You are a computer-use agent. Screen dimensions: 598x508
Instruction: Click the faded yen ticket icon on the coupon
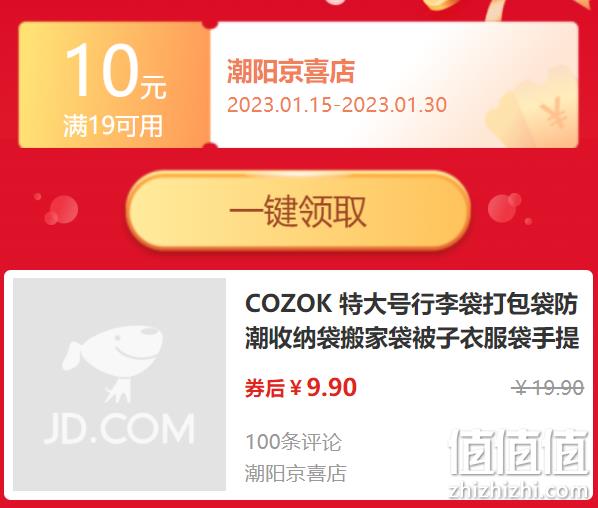[530, 107]
